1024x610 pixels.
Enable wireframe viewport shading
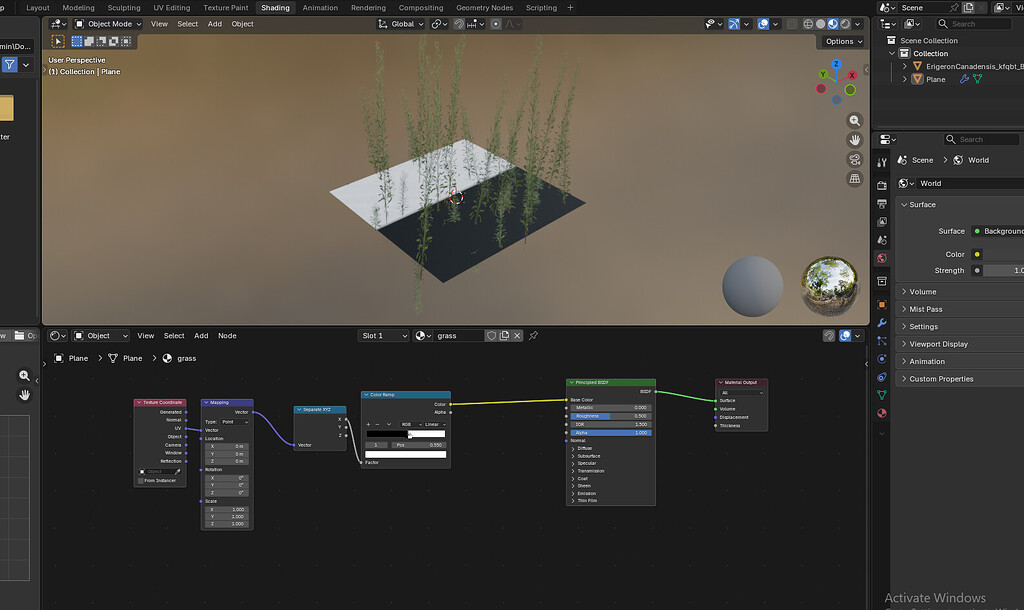tap(808, 24)
